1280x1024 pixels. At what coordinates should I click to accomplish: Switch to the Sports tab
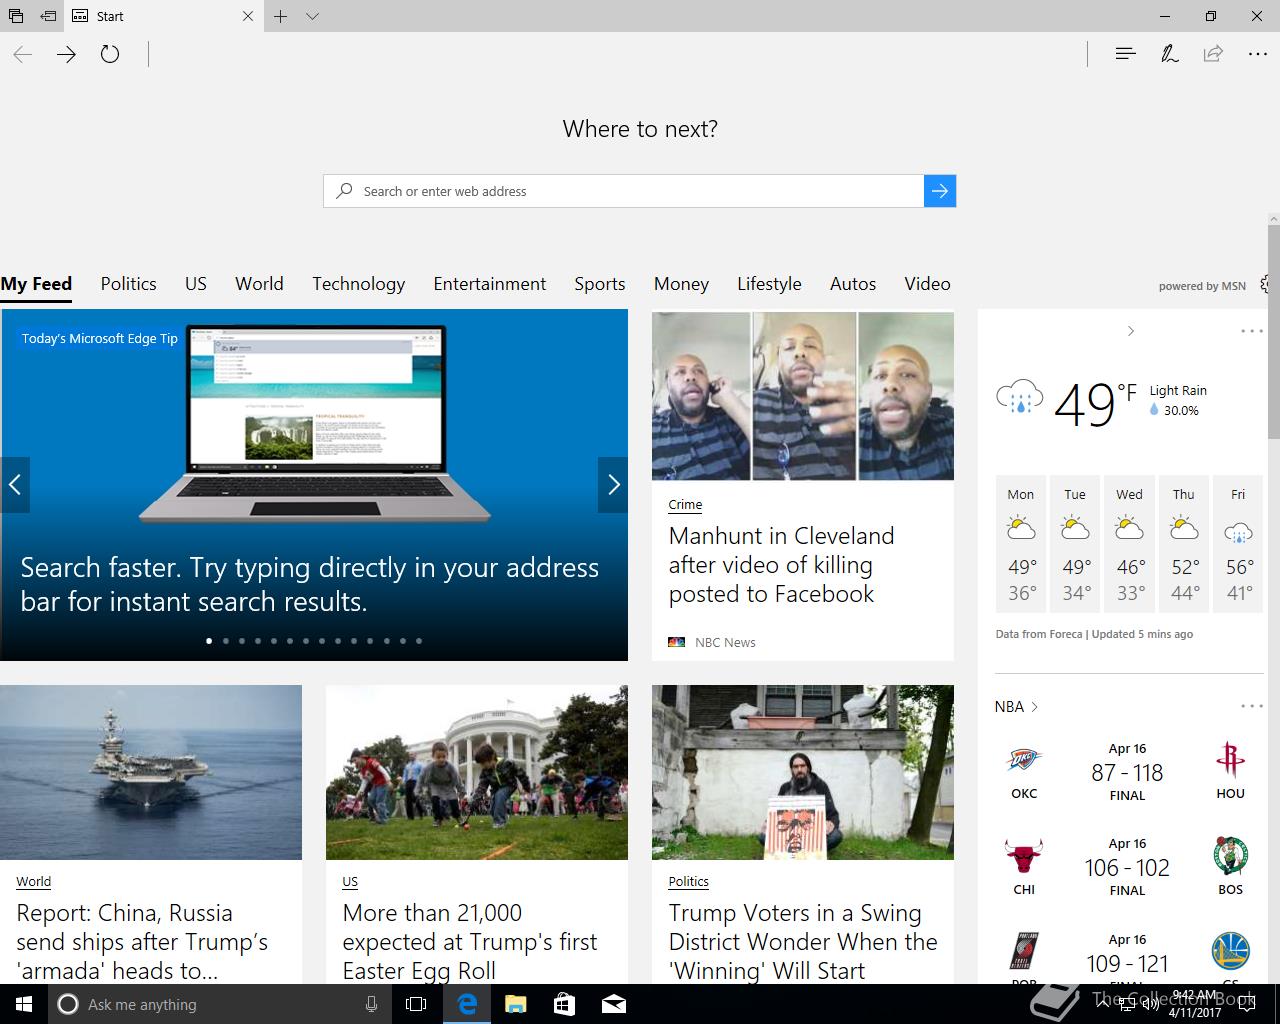point(600,284)
